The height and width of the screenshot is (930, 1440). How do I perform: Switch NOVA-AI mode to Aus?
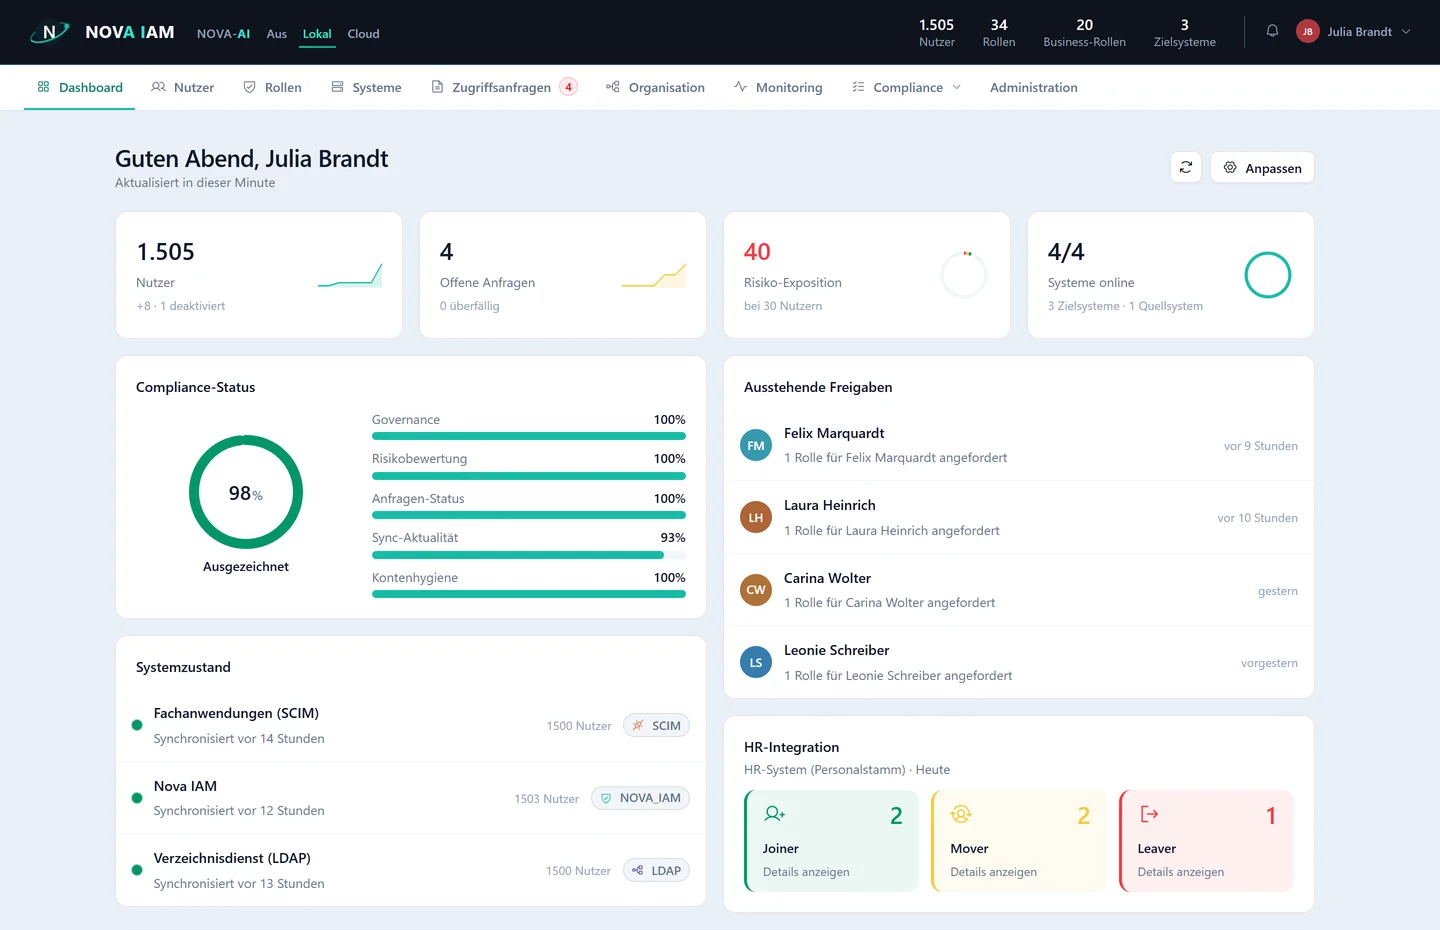pyautogui.click(x=277, y=34)
